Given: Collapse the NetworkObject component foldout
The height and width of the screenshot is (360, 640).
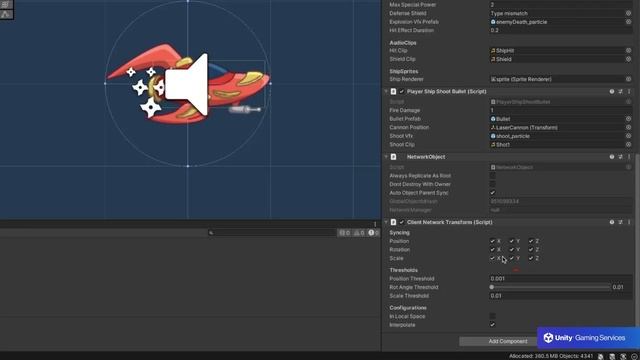Looking at the screenshot, I should 386,157.
